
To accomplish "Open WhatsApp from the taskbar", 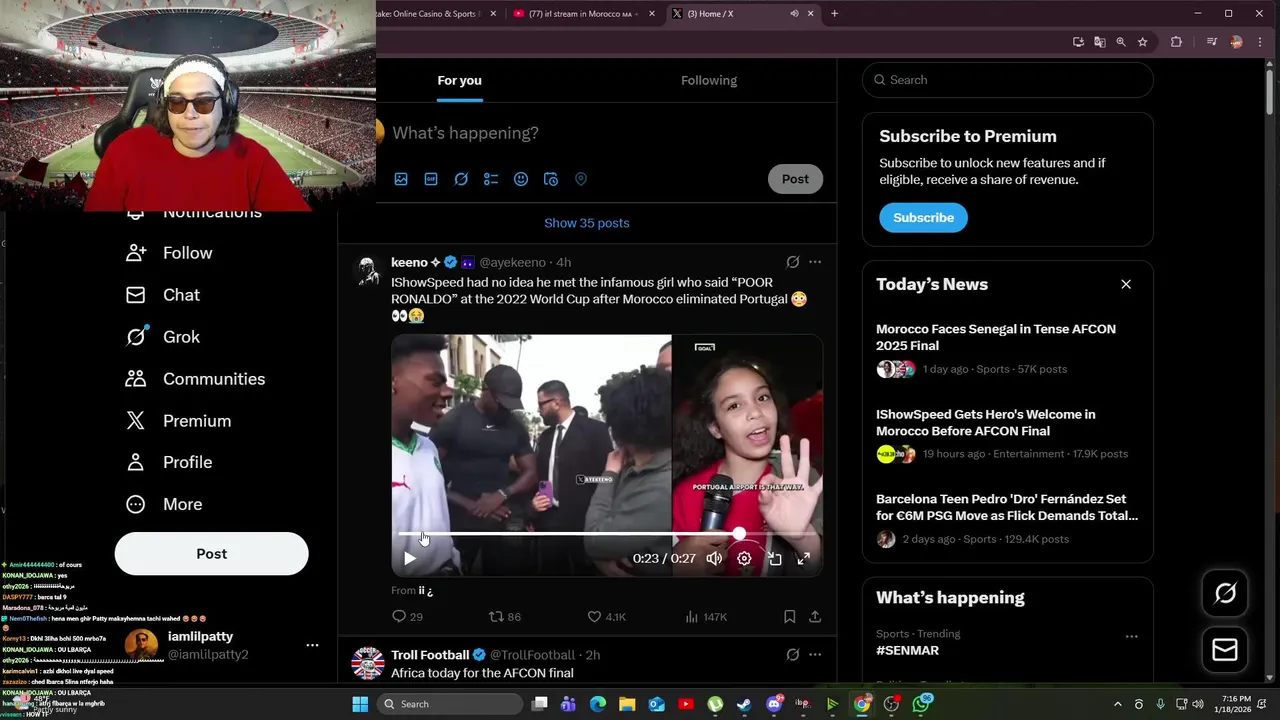I will (921, 704).
